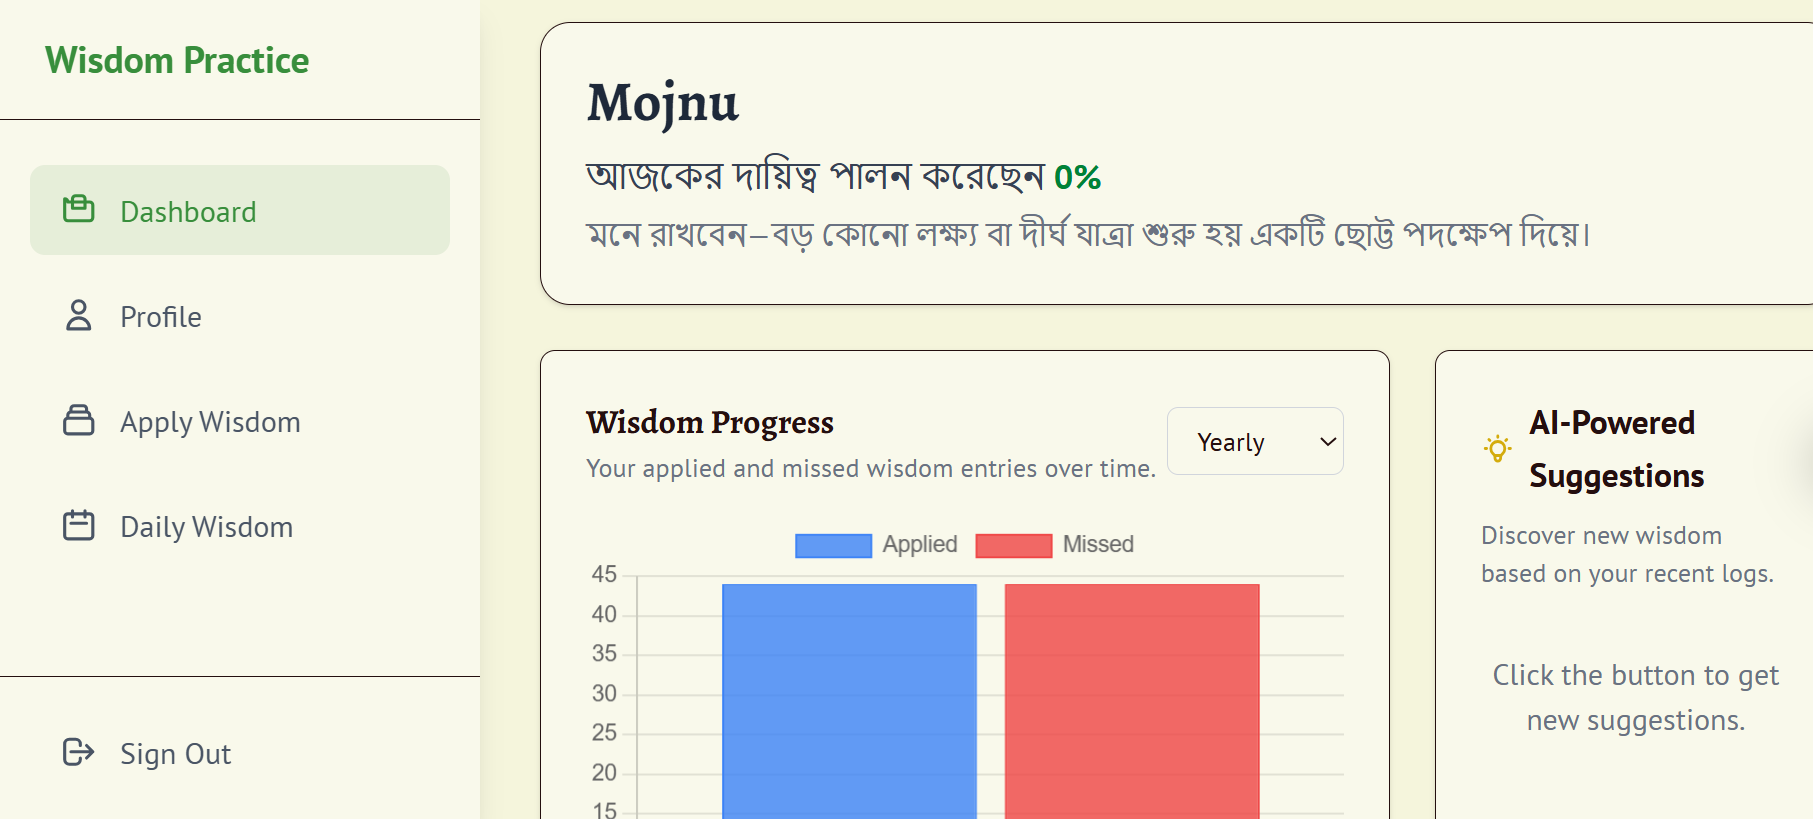Open the Yearly period dropdown
The image size is (1813, 819).
[x=1253, y=442]
